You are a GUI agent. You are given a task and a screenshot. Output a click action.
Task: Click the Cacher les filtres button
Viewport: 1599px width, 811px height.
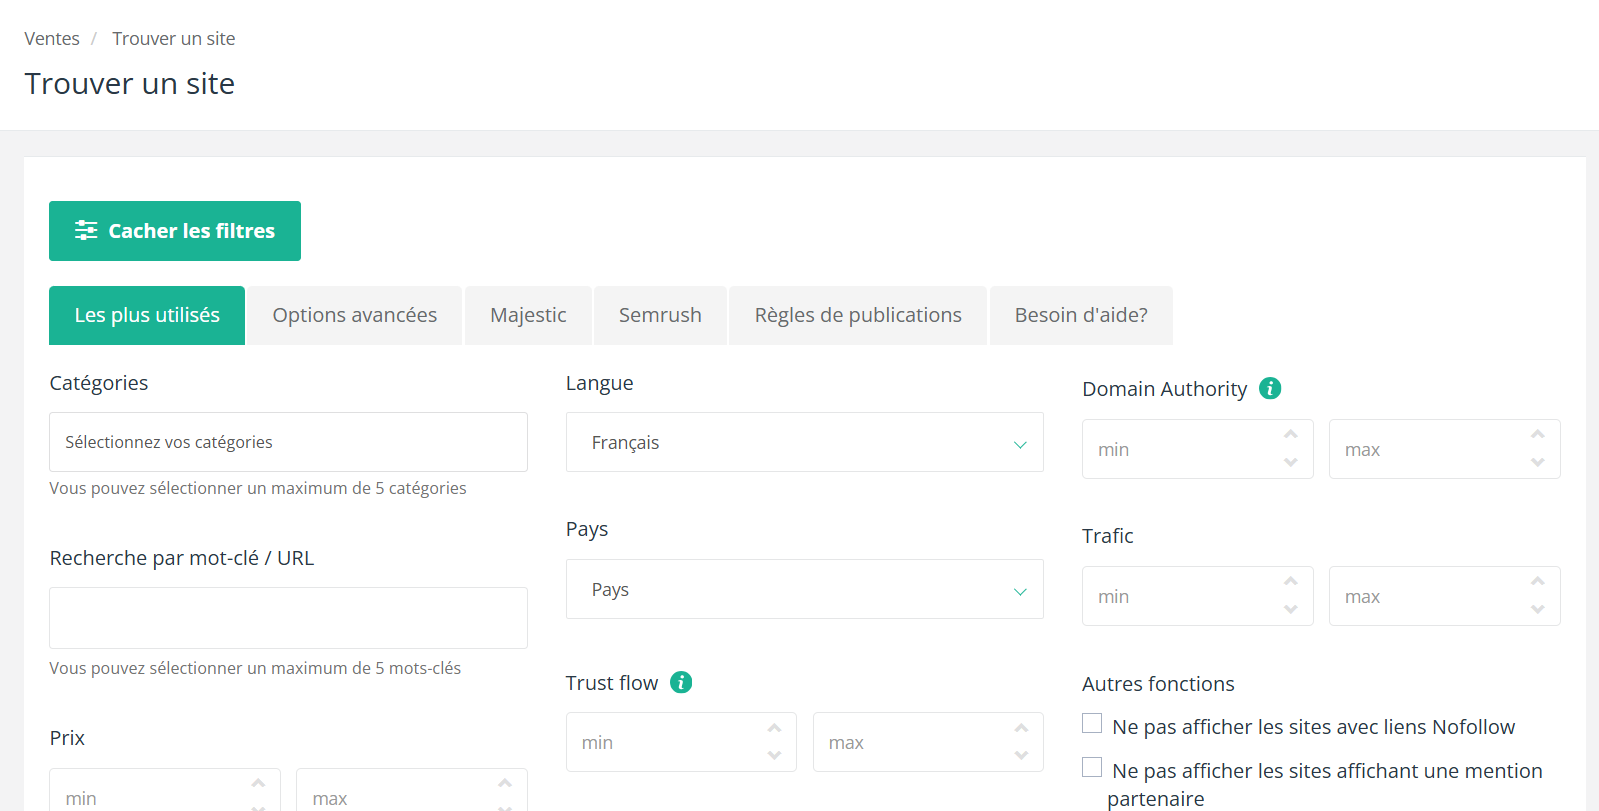tap(175, 231)
